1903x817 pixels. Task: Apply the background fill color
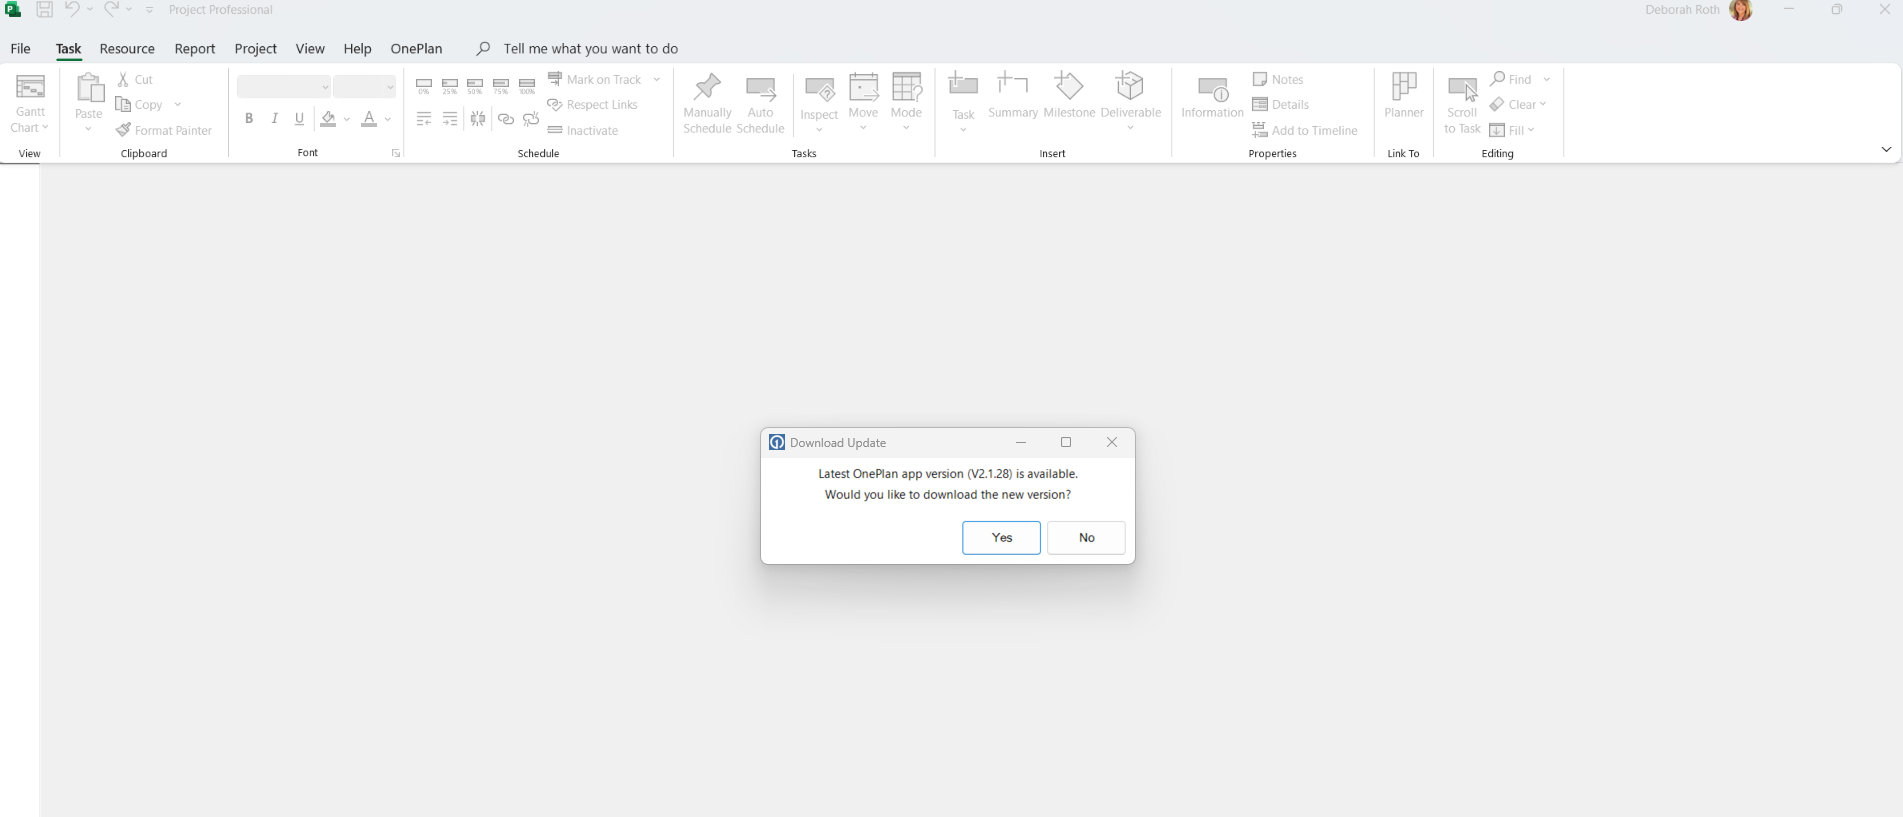[x=328, y=119]
